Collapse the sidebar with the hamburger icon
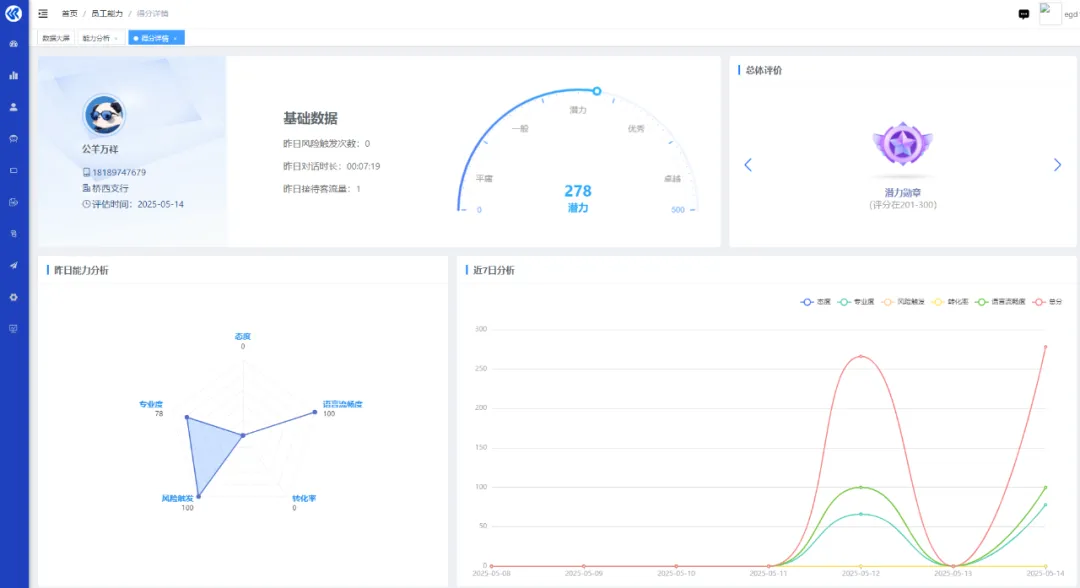The image size is (1080, 588). click(x=43, y=13)
